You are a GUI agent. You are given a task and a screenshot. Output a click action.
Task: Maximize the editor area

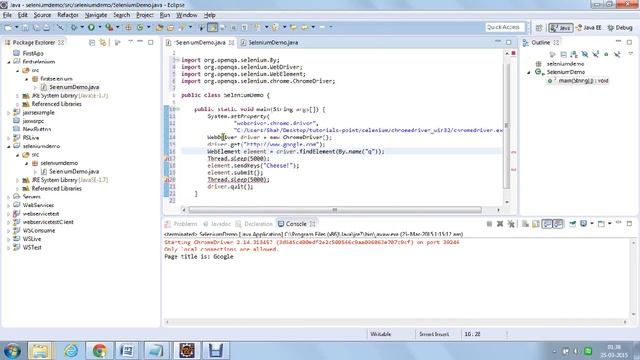coord(509,42)
